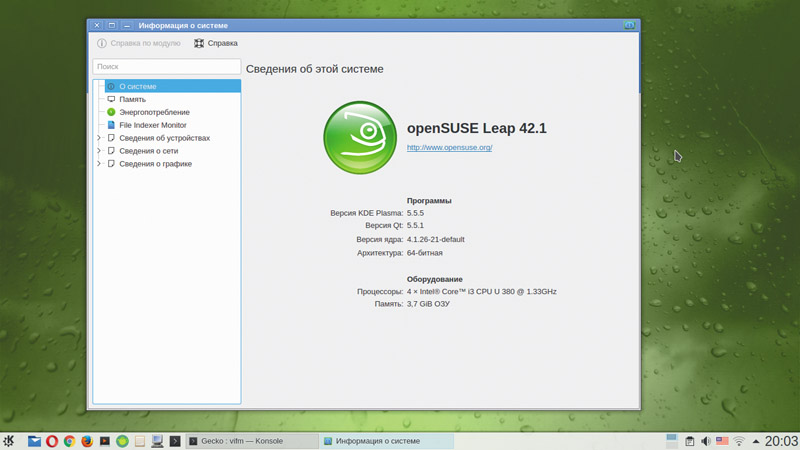
Task: Click the green openSUSE launcher in the taskbar
Action: tap(122, 441)
